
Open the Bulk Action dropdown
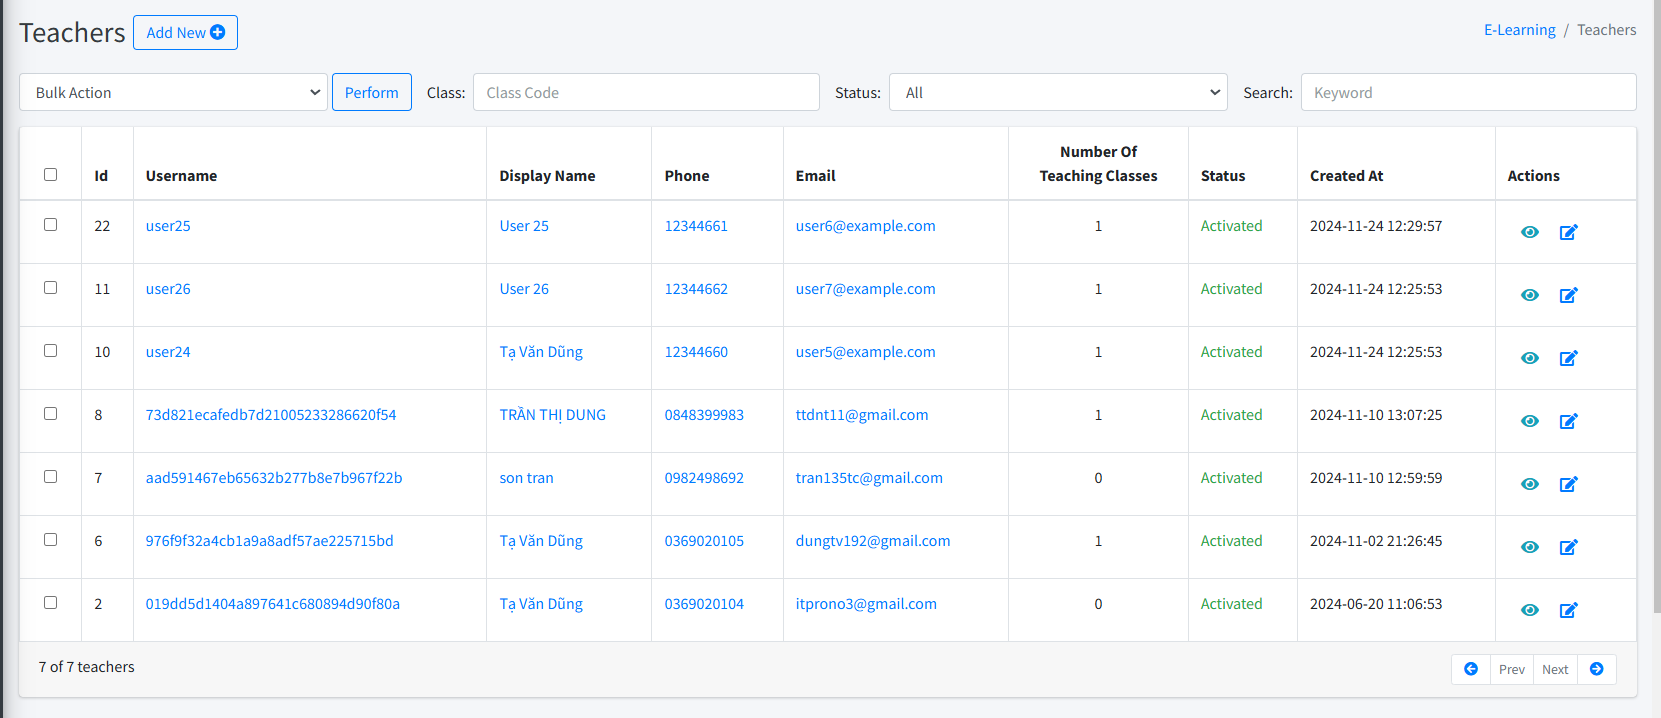coord(173,93)
